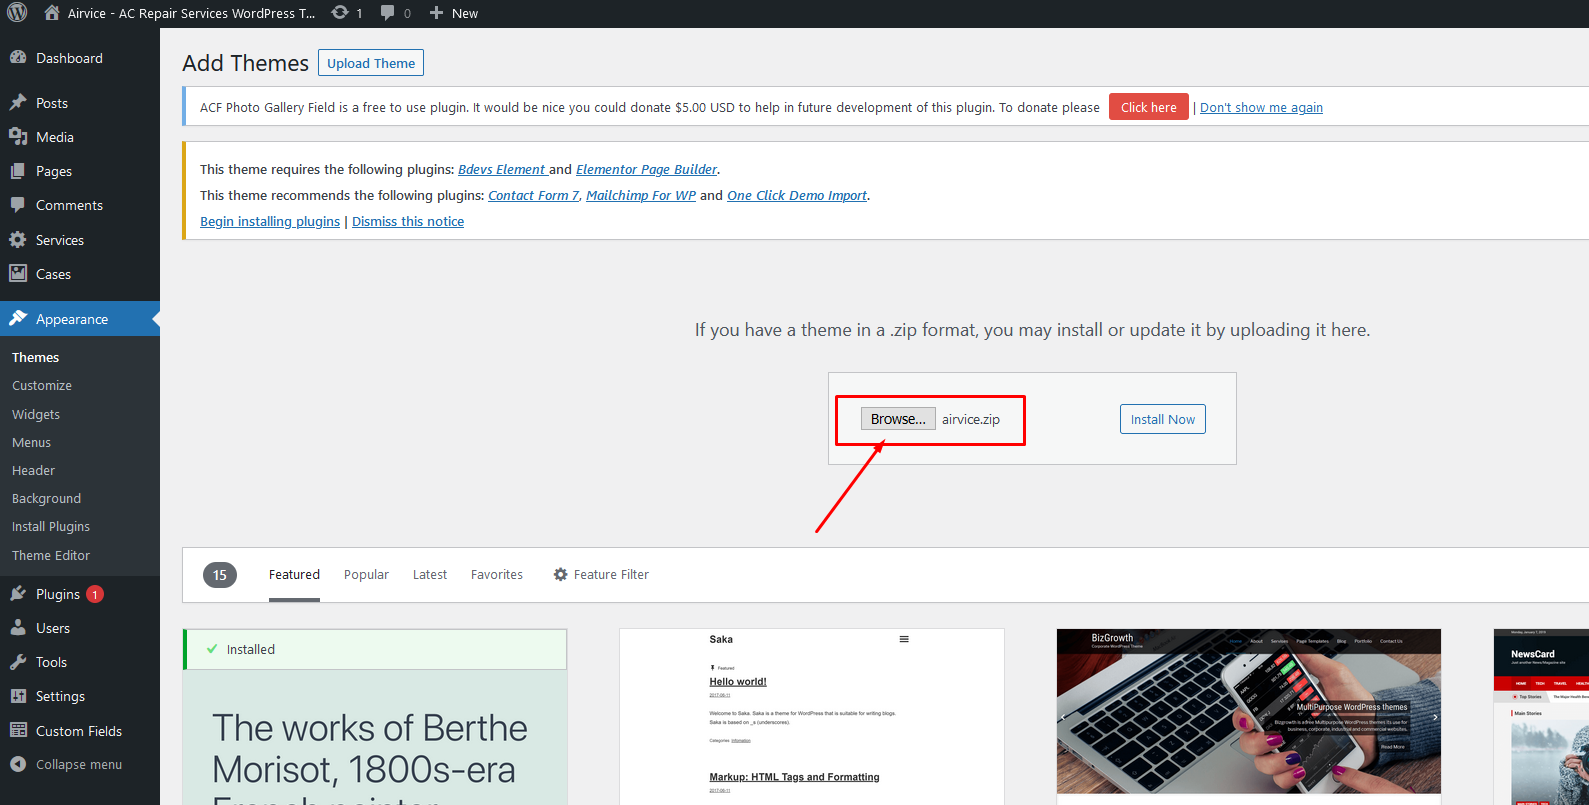Click the Plugins update count badge

(x=95, y=594)
